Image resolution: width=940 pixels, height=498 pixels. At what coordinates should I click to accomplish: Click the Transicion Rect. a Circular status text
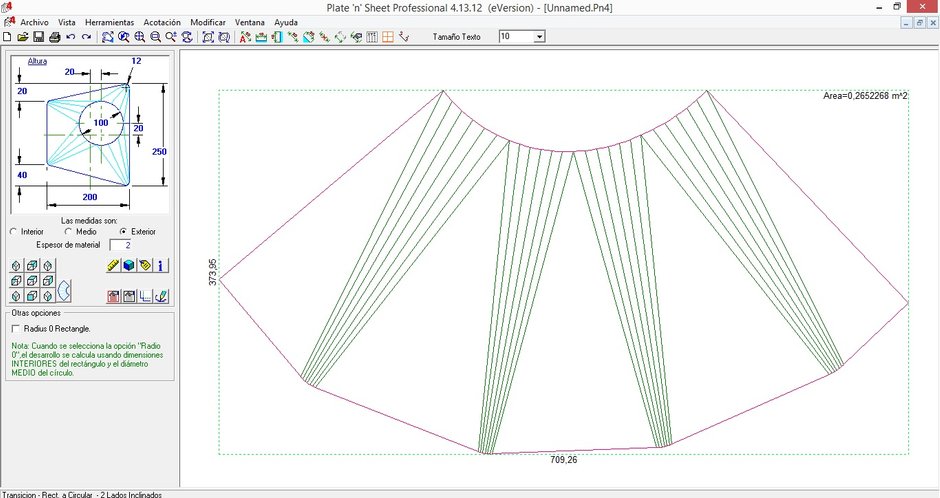tap(82, 494)
